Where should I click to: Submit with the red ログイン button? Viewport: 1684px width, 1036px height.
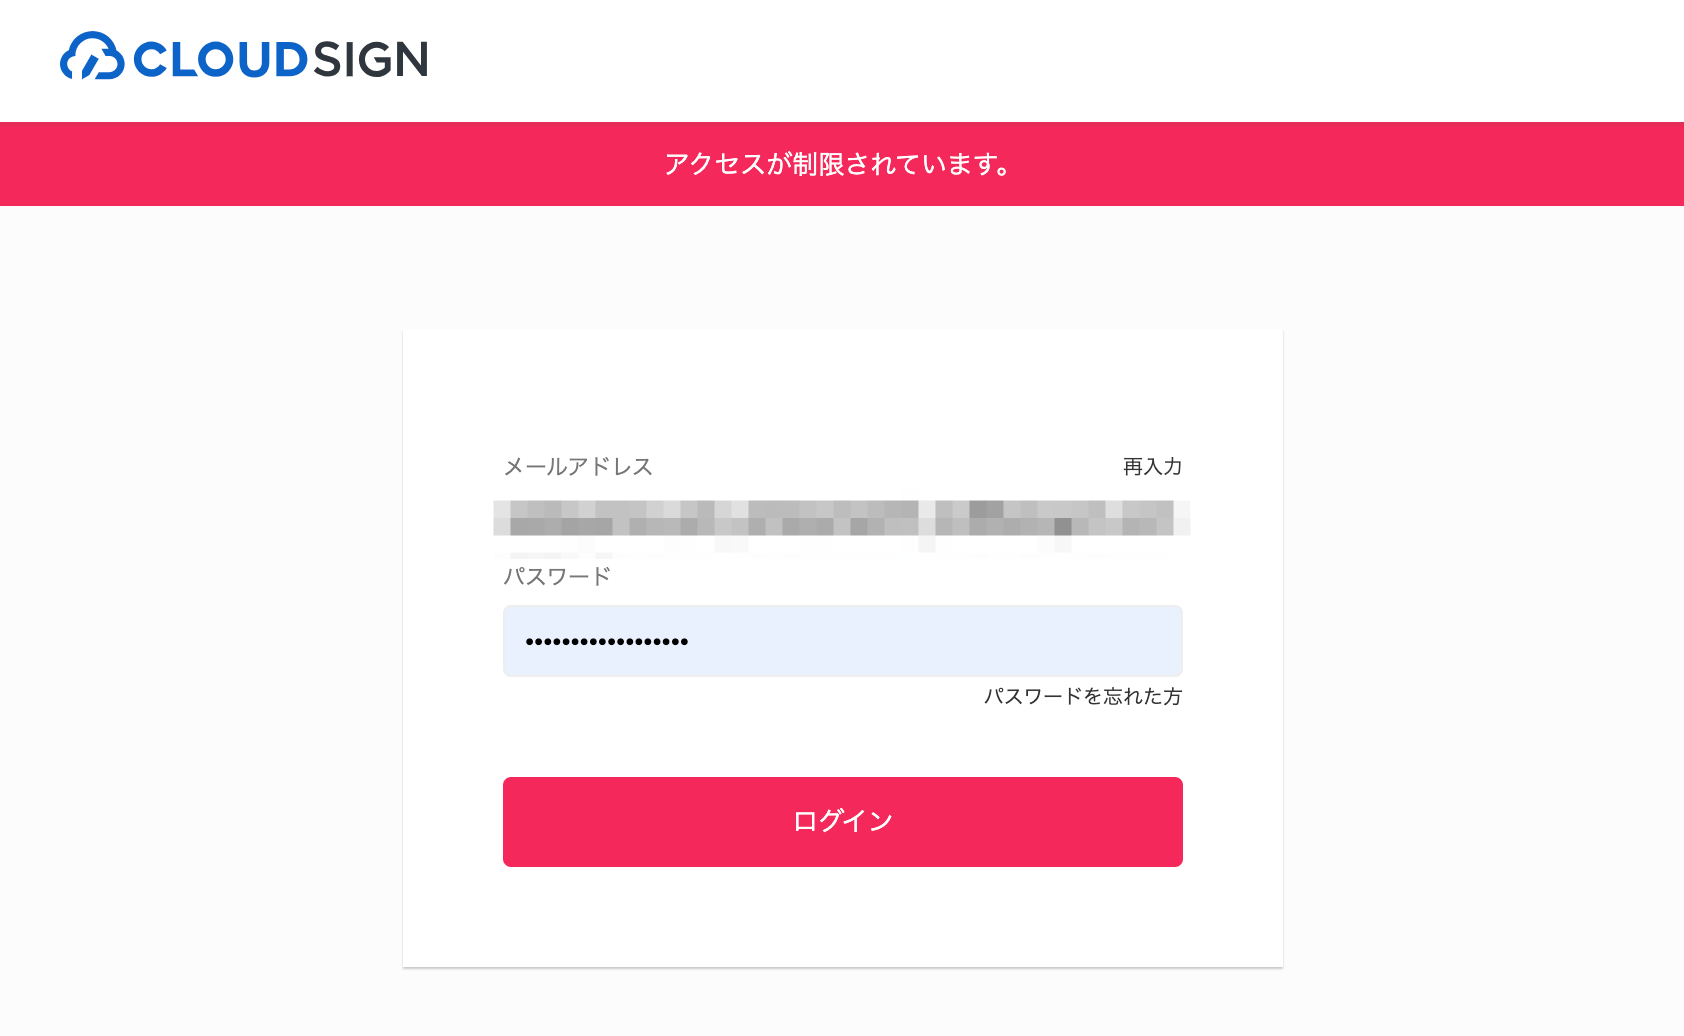(x=843, y=822)
